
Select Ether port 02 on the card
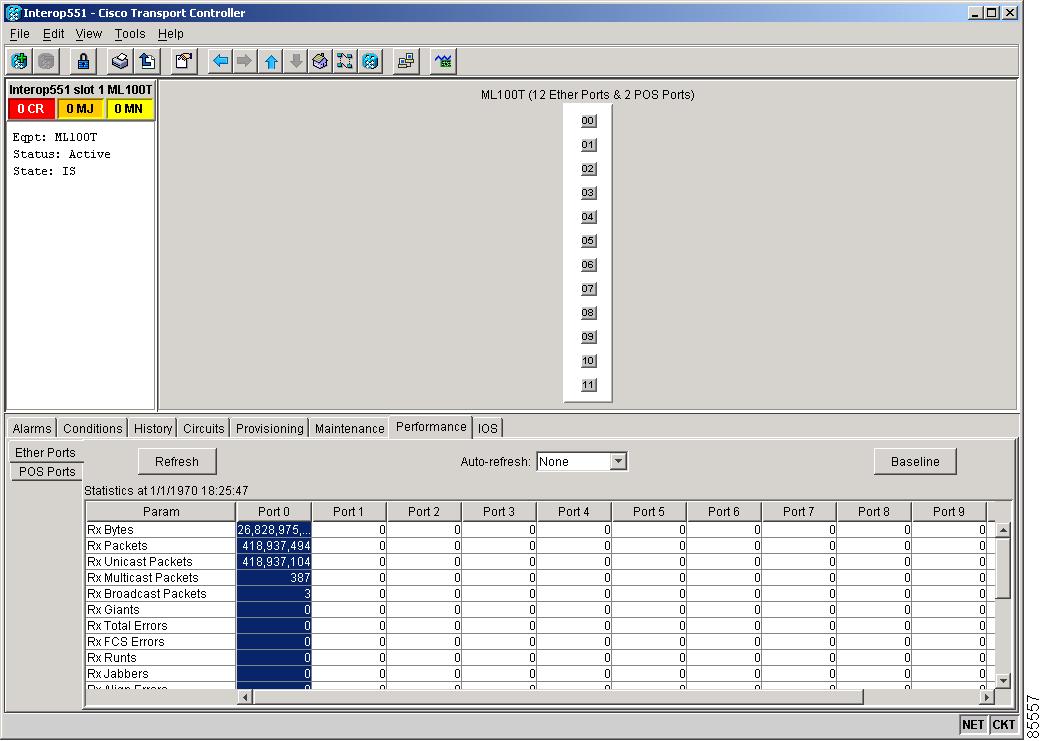(x=588, y=168)
